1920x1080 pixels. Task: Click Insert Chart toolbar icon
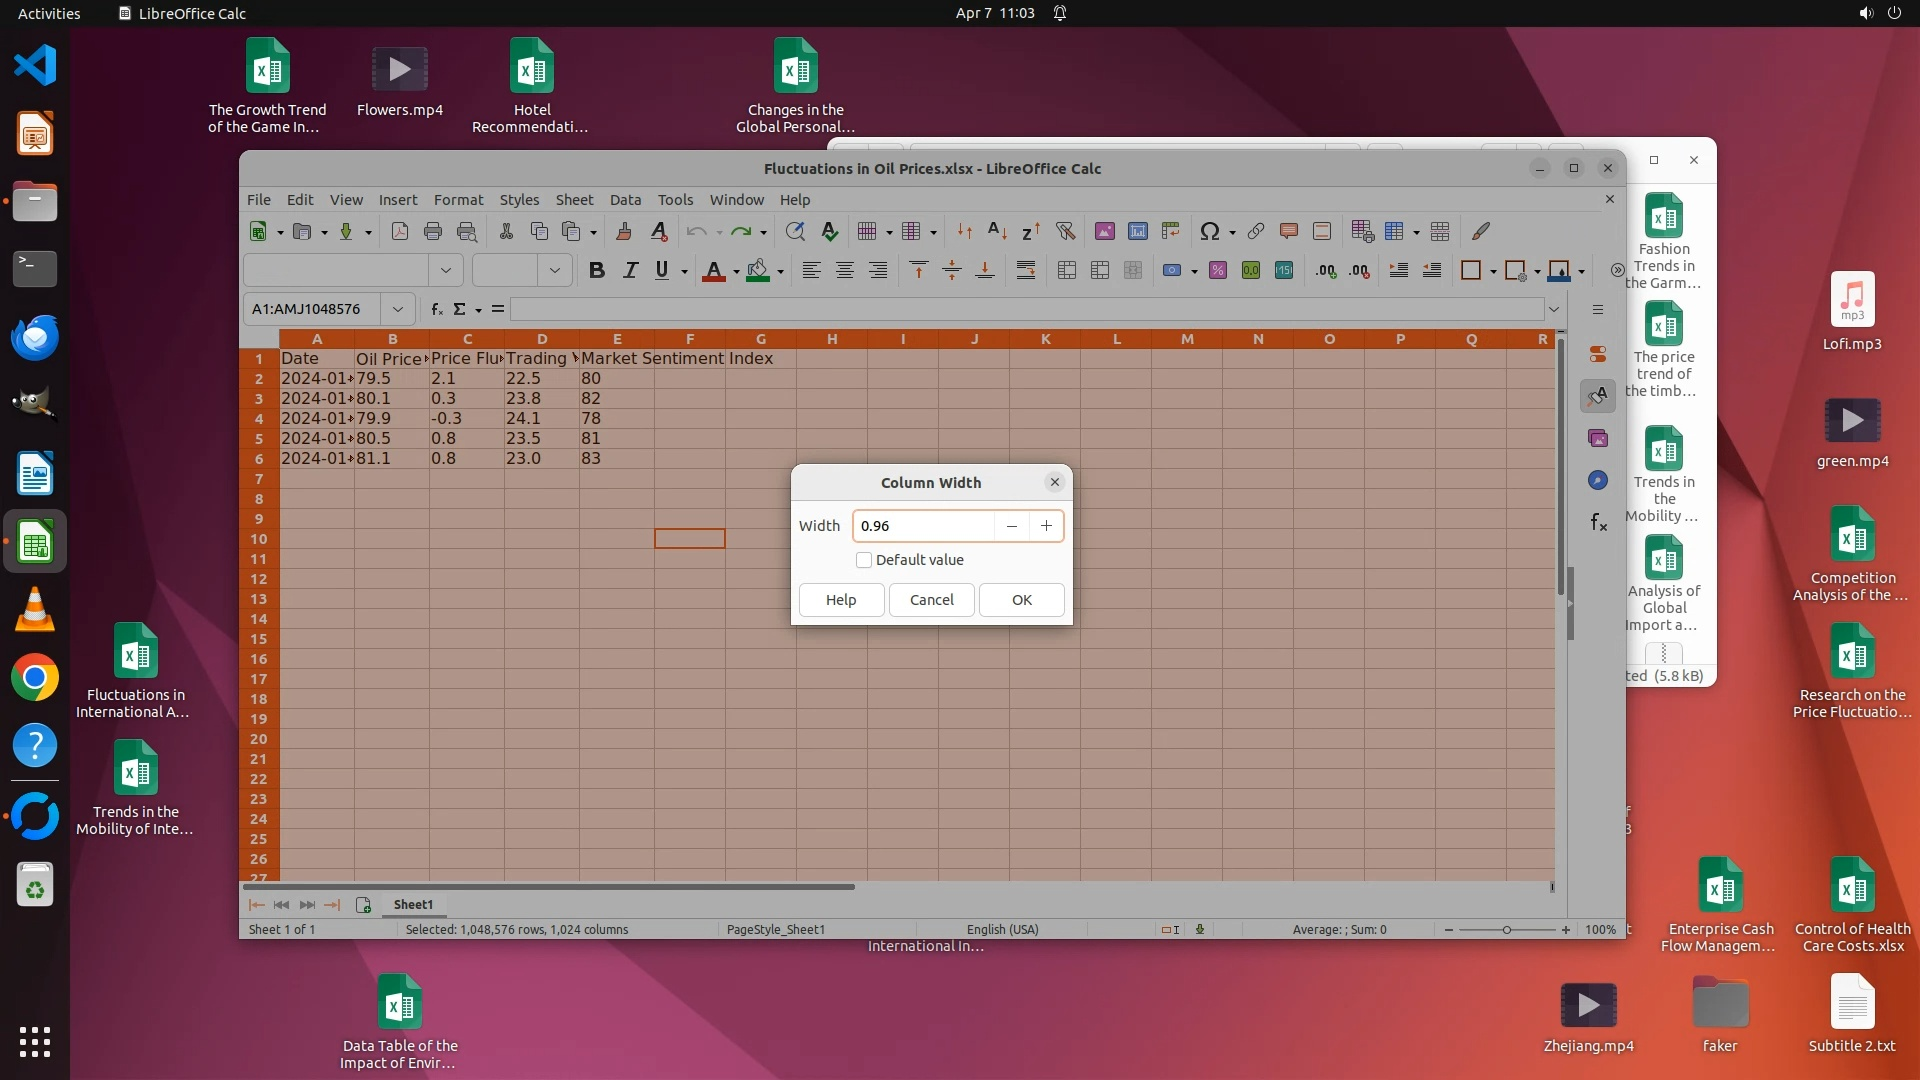[1138, 231]
